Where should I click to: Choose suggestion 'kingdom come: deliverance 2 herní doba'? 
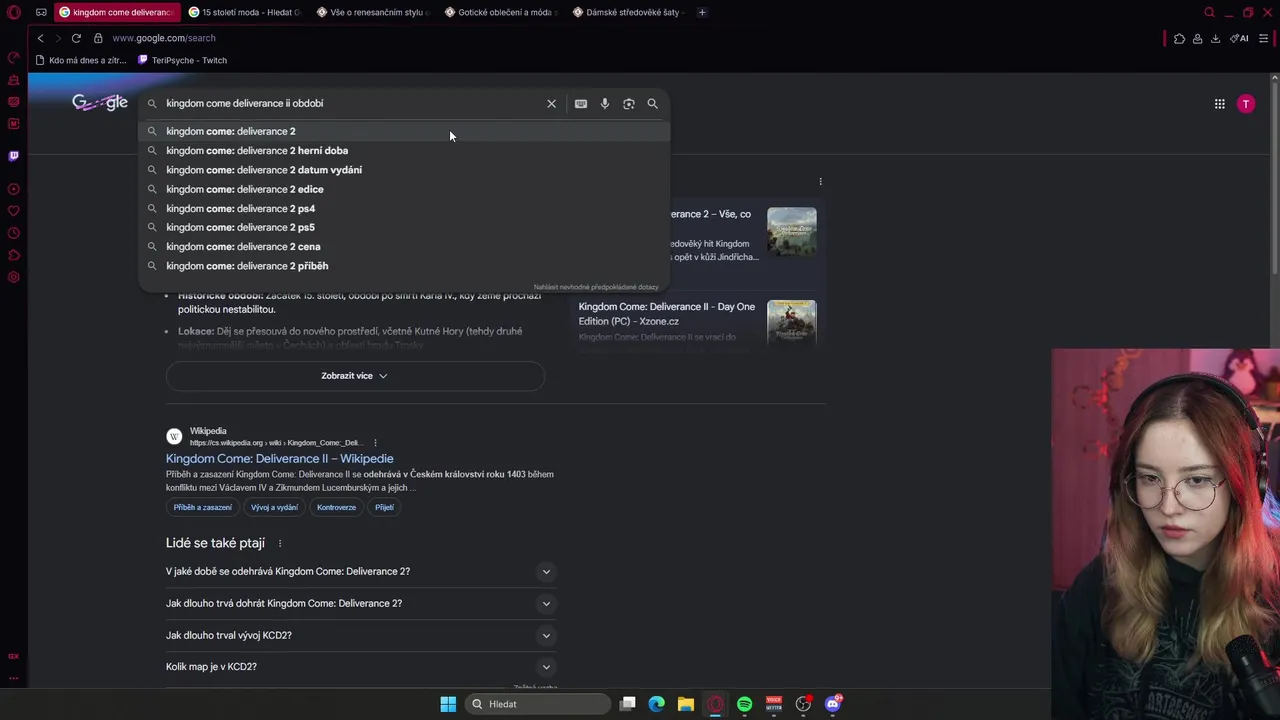(x=404, y=151)
